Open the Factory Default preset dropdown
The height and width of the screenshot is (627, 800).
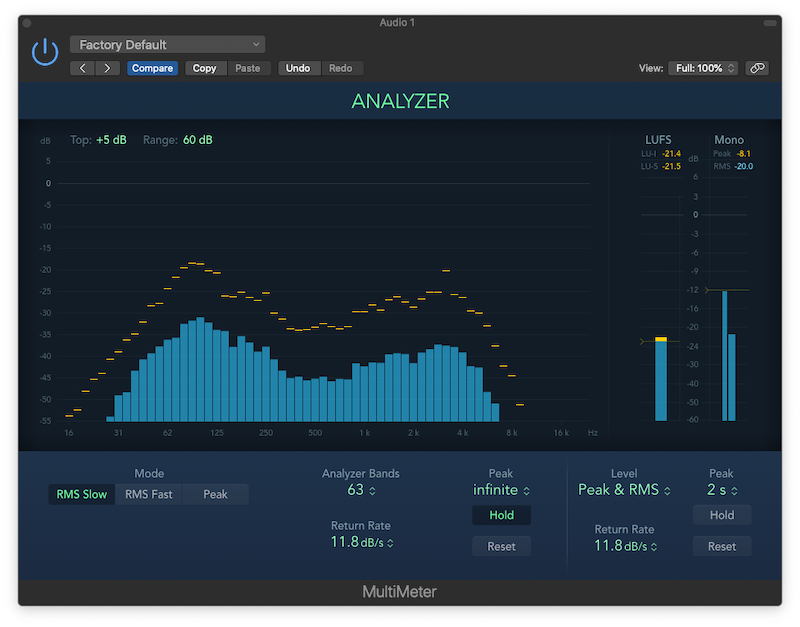[167, 45]
